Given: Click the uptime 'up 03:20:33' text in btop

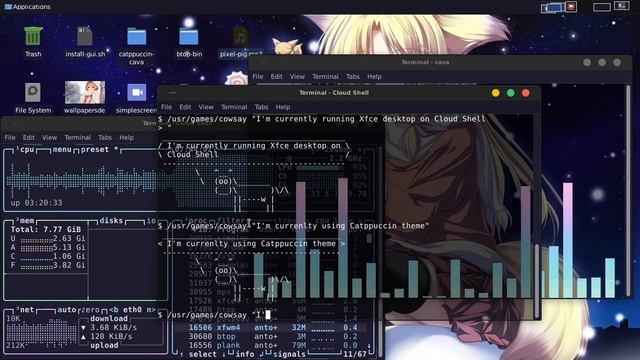Looking at the screenshot, I should pyautogui.click(x=36, y=203).
